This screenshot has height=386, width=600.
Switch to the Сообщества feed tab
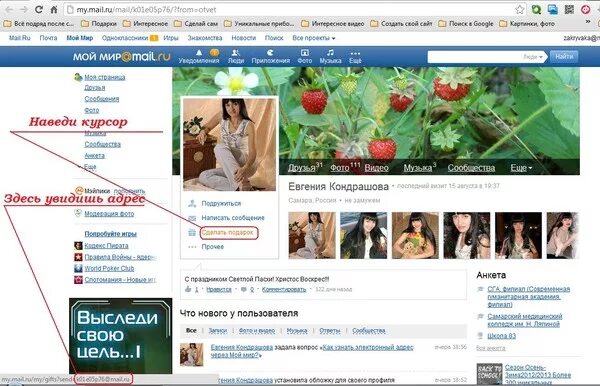[368, 331]
